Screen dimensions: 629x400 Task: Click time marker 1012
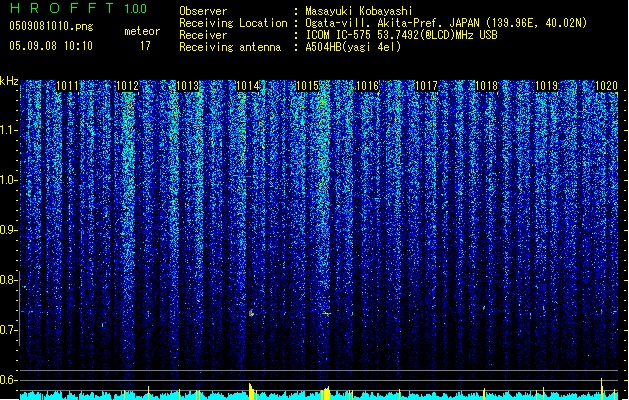point(127,86)
